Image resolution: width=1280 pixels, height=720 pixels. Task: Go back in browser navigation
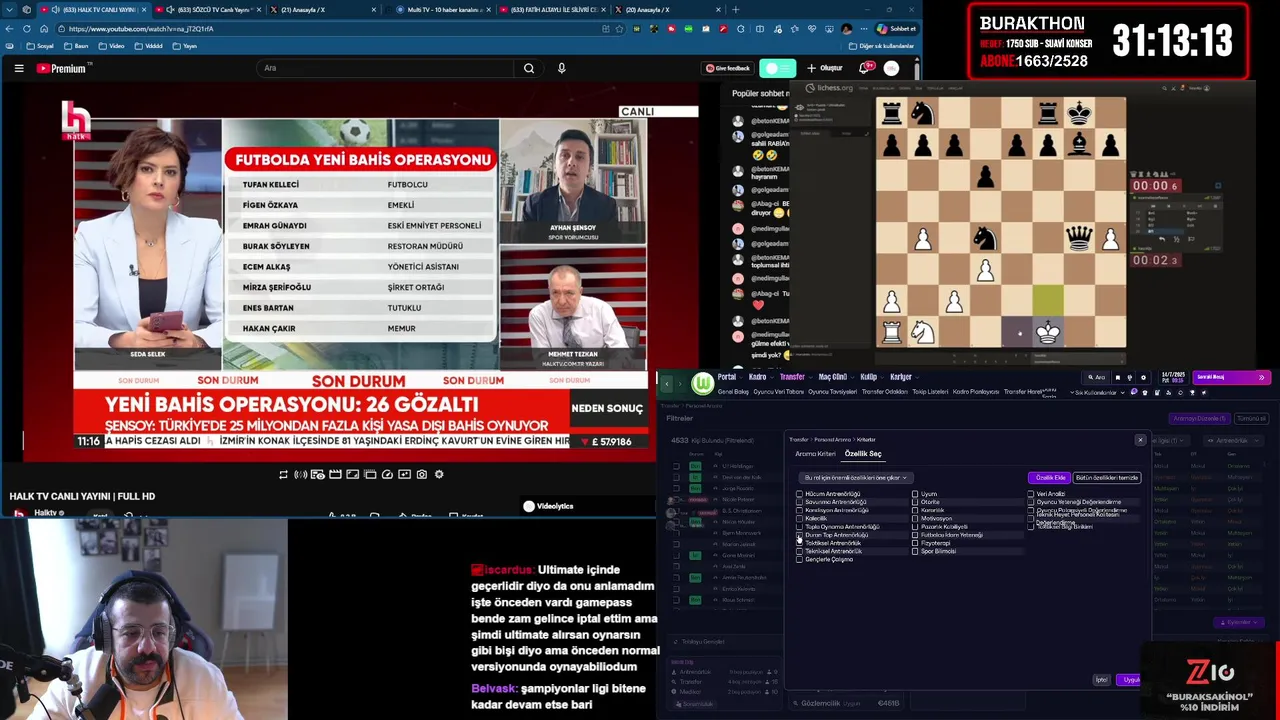[10, 29]
